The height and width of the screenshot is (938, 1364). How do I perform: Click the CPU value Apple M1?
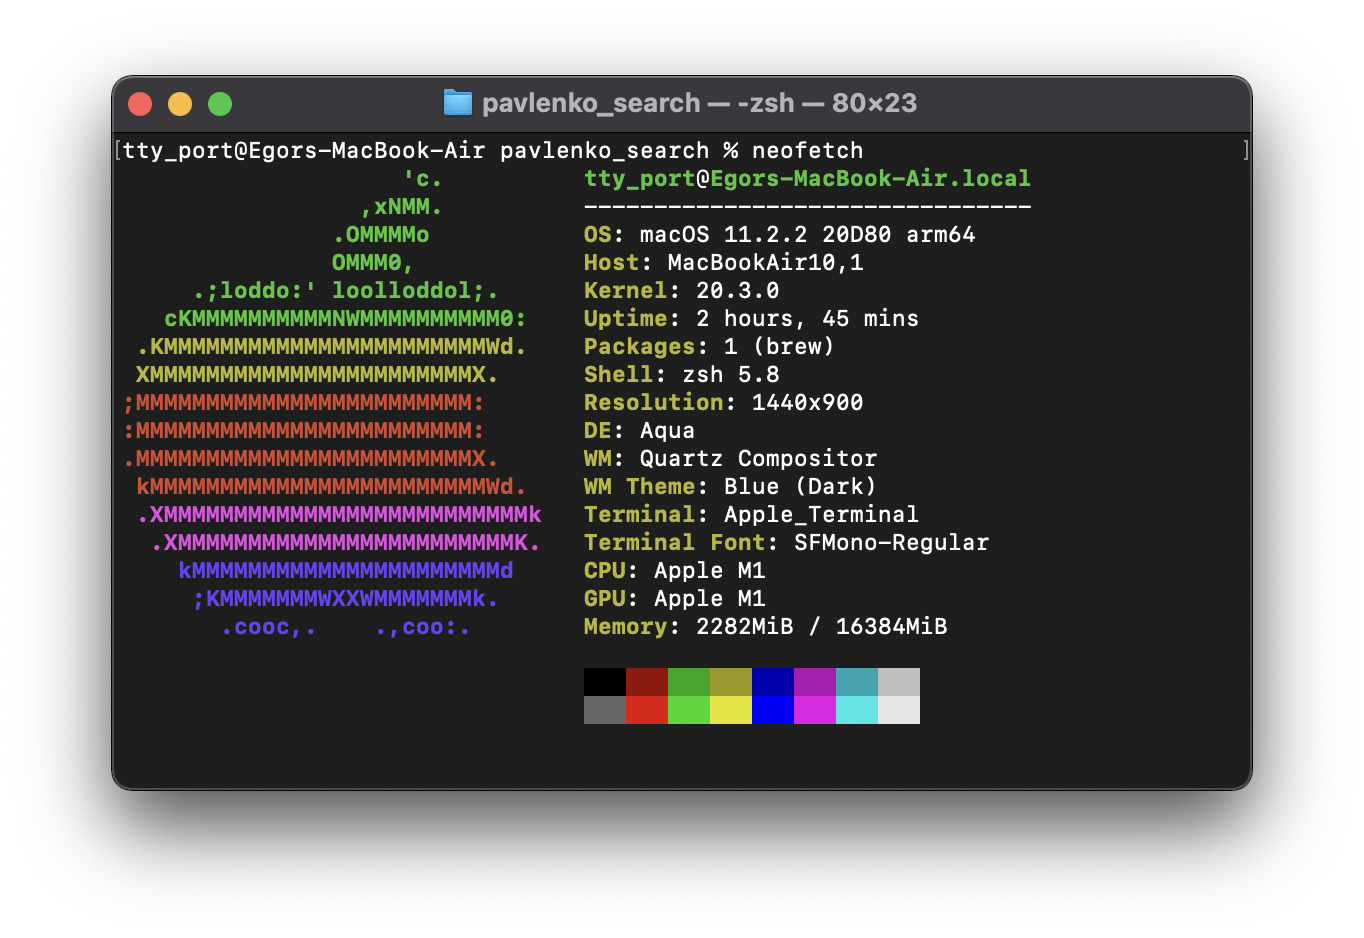(x=710, y=571)
